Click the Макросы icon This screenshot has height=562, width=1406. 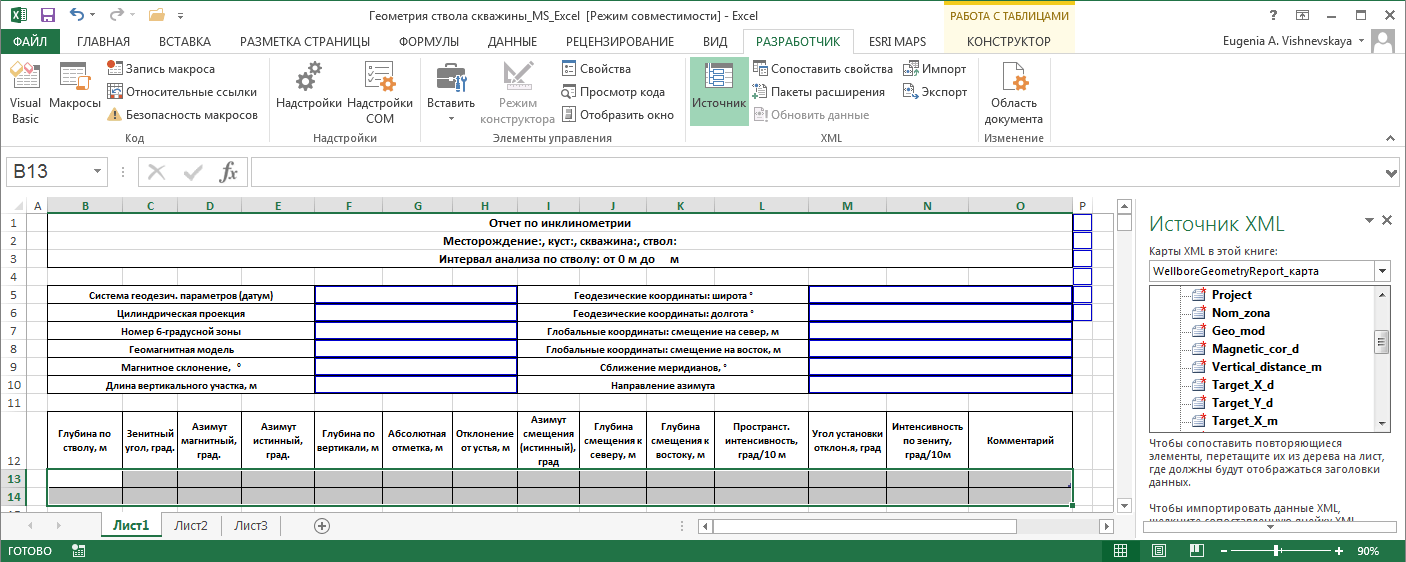[75, 93]
